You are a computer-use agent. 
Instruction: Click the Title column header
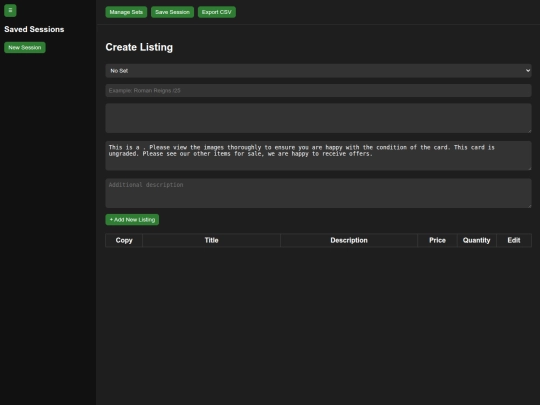pos(211,240)
